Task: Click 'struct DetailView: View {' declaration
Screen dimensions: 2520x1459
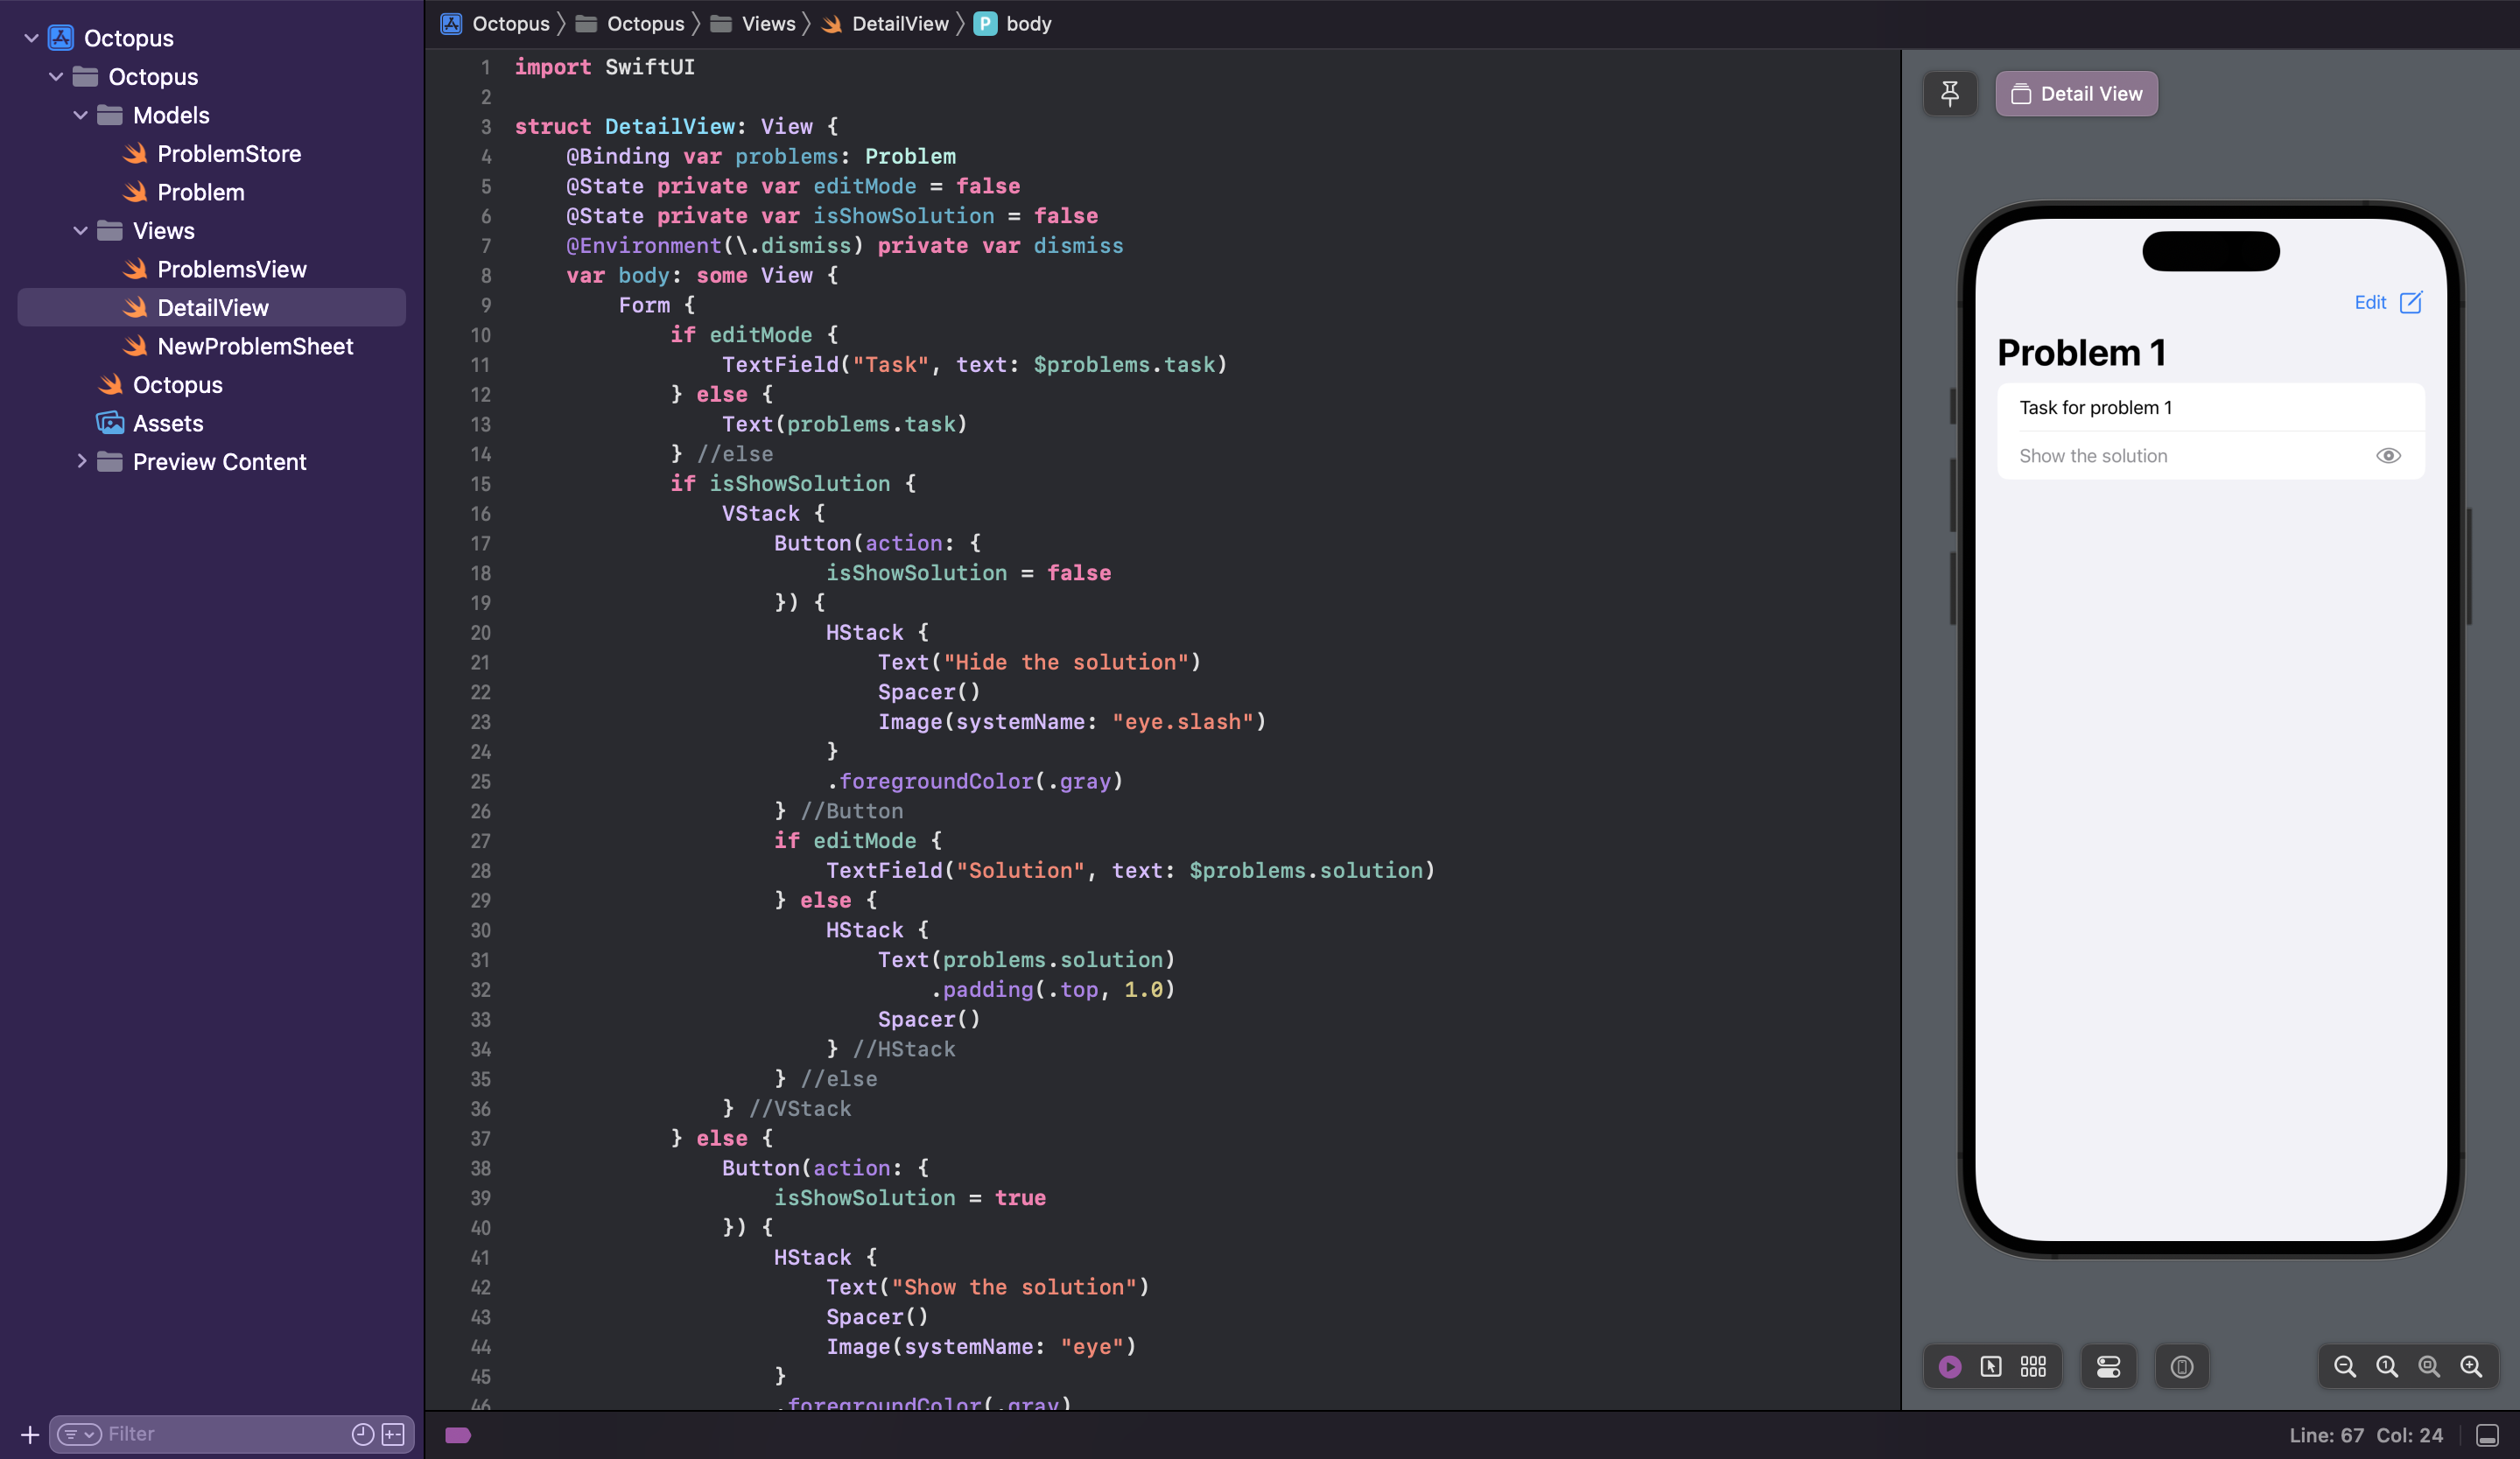Action: pos(676,126)
